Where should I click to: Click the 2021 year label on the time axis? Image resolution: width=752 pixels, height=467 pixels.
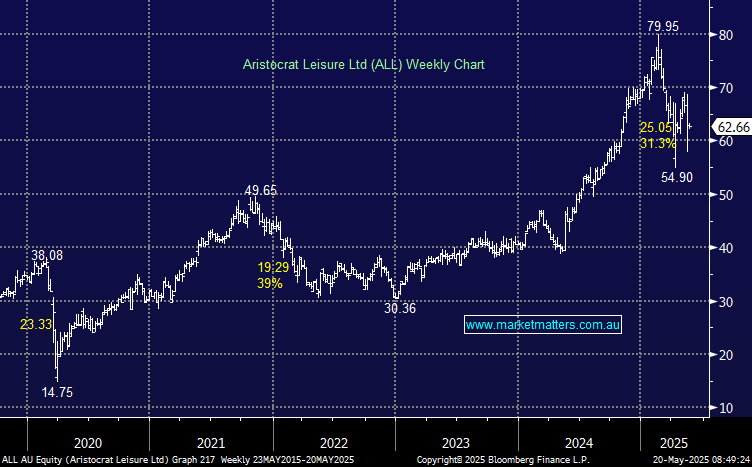(211, 443)
